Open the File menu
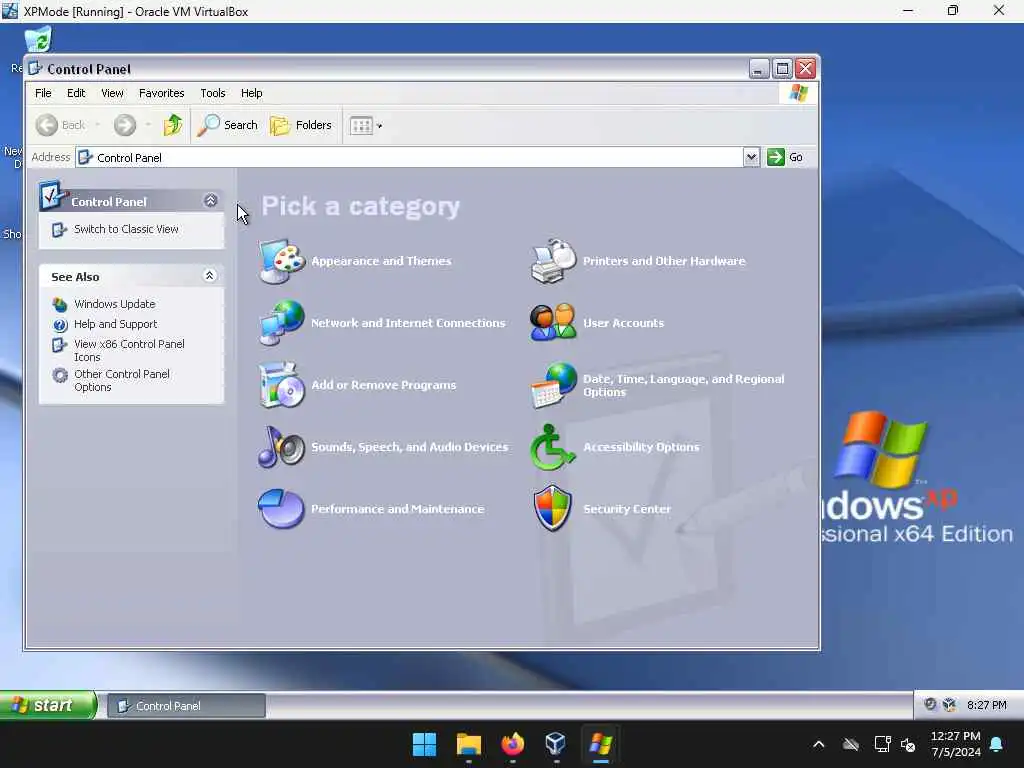The image size is (1024, 768). [x=43, y=93]
